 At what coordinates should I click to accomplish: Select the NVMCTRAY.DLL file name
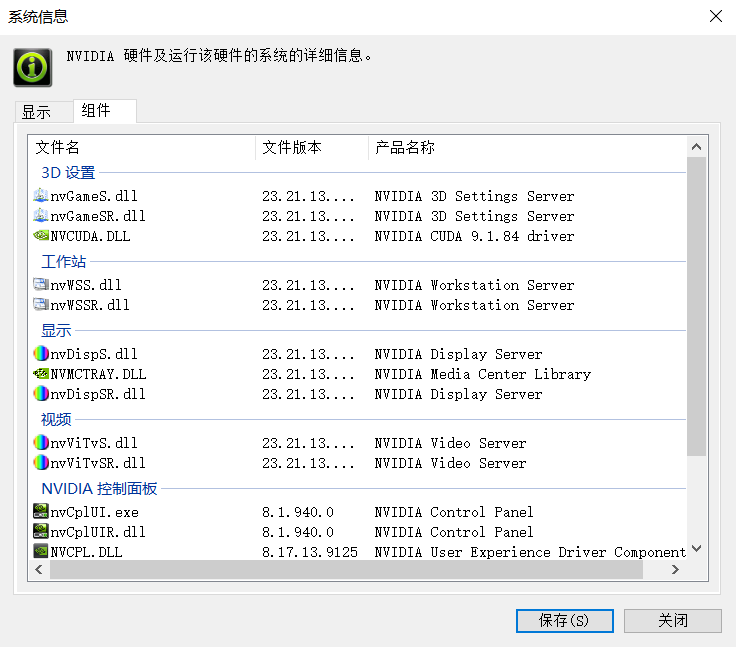click(x=98, y=374)
